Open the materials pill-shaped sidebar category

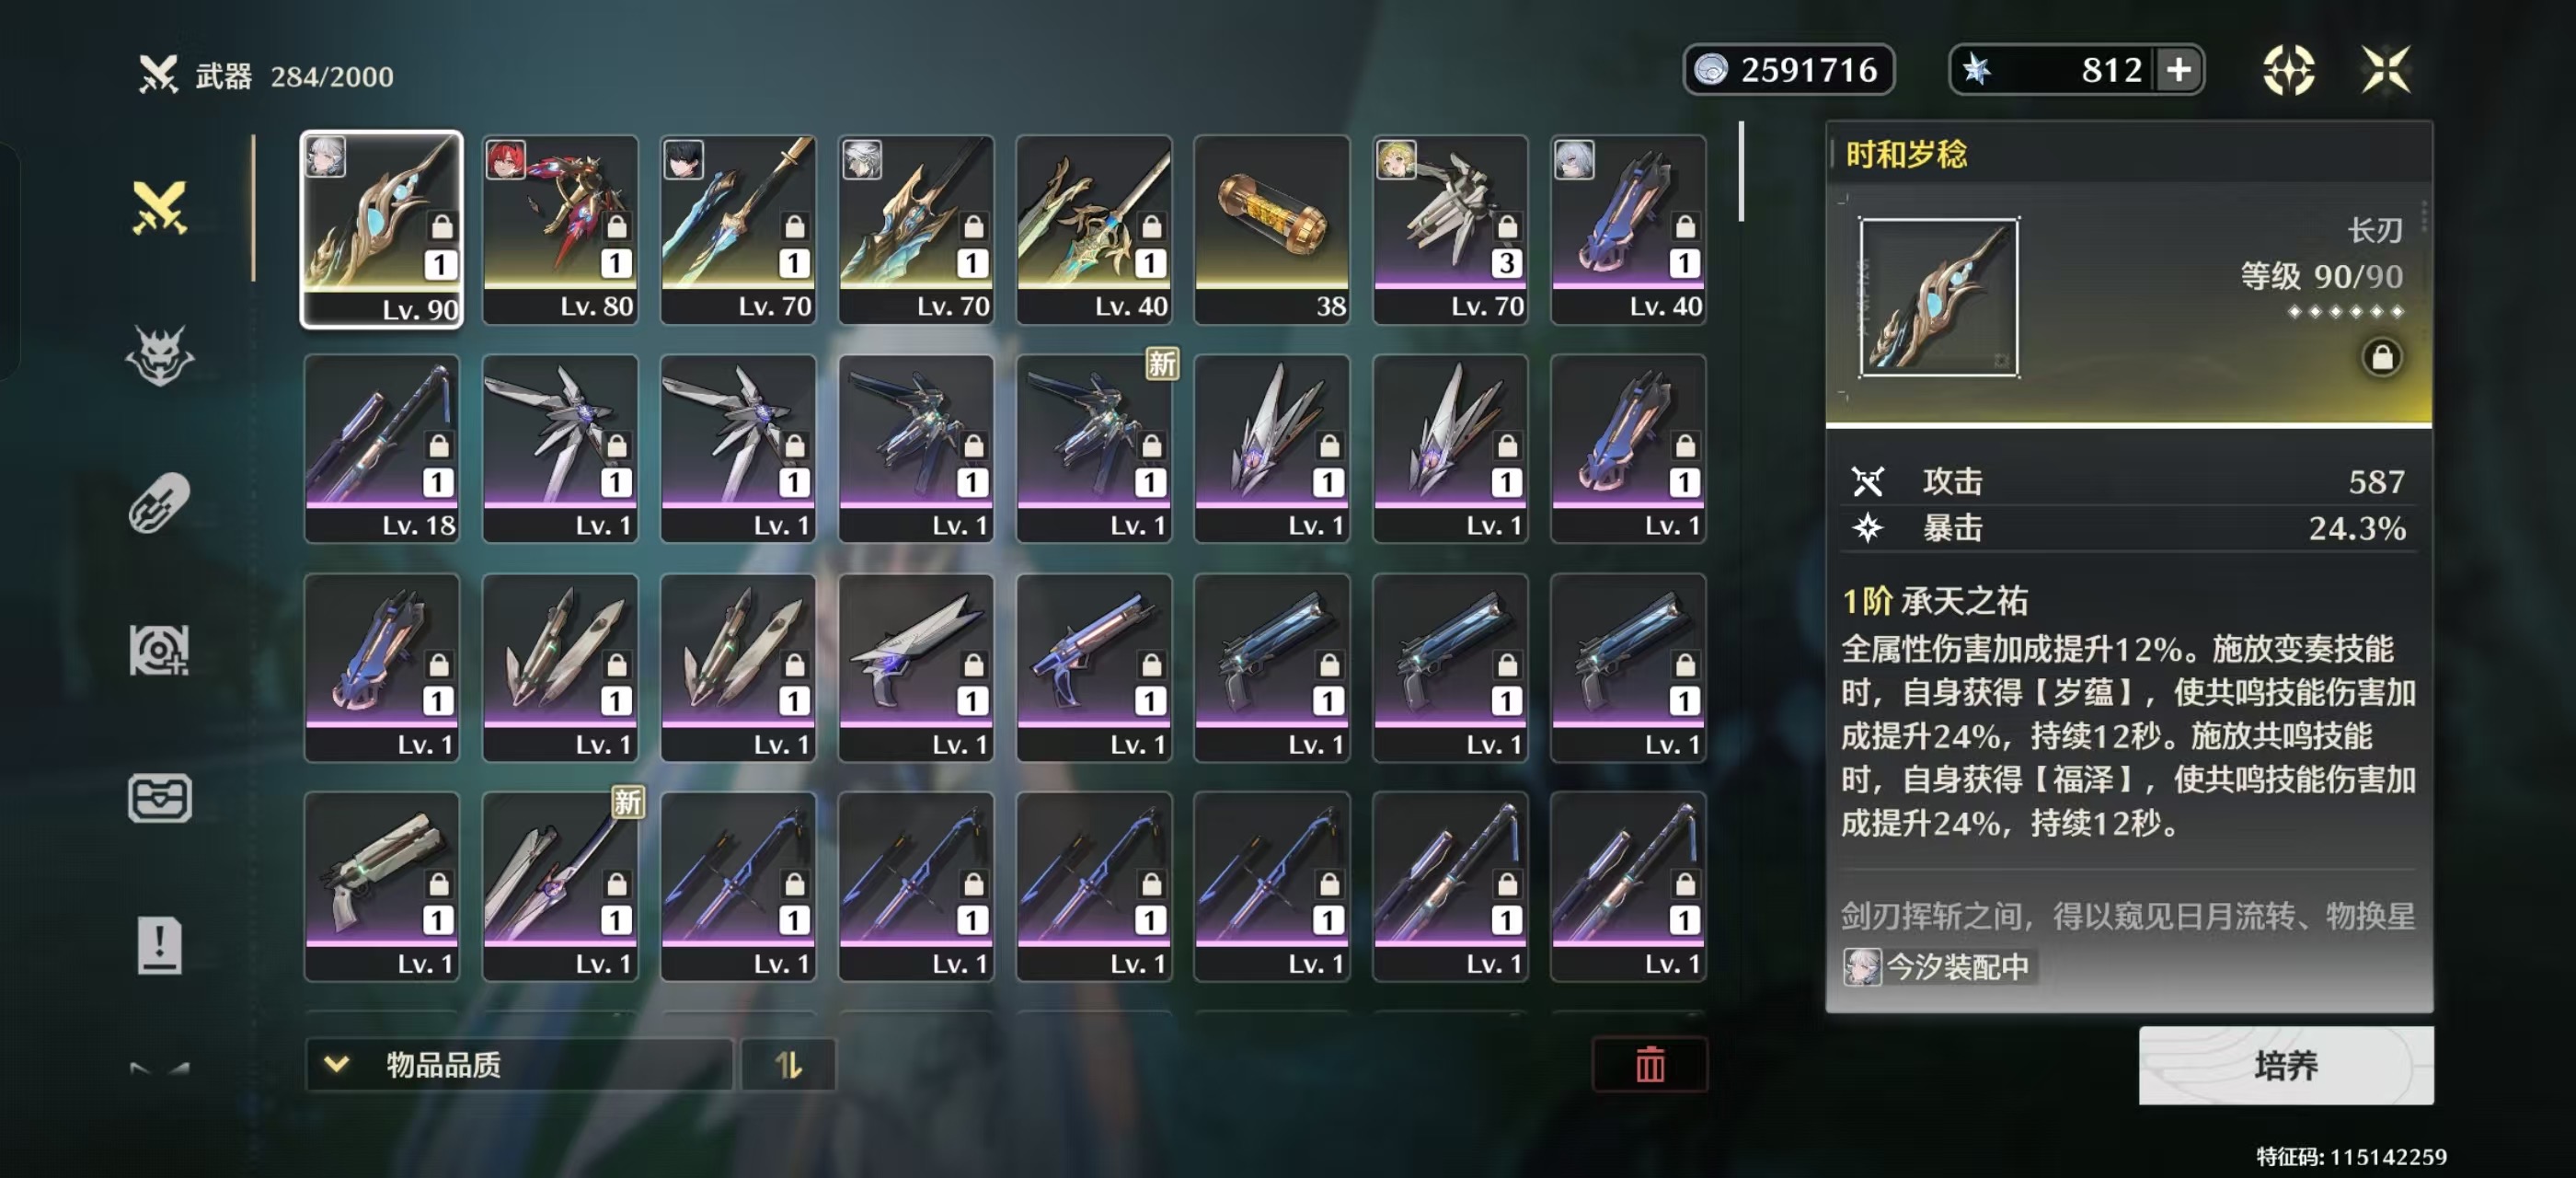pos(160,503)
